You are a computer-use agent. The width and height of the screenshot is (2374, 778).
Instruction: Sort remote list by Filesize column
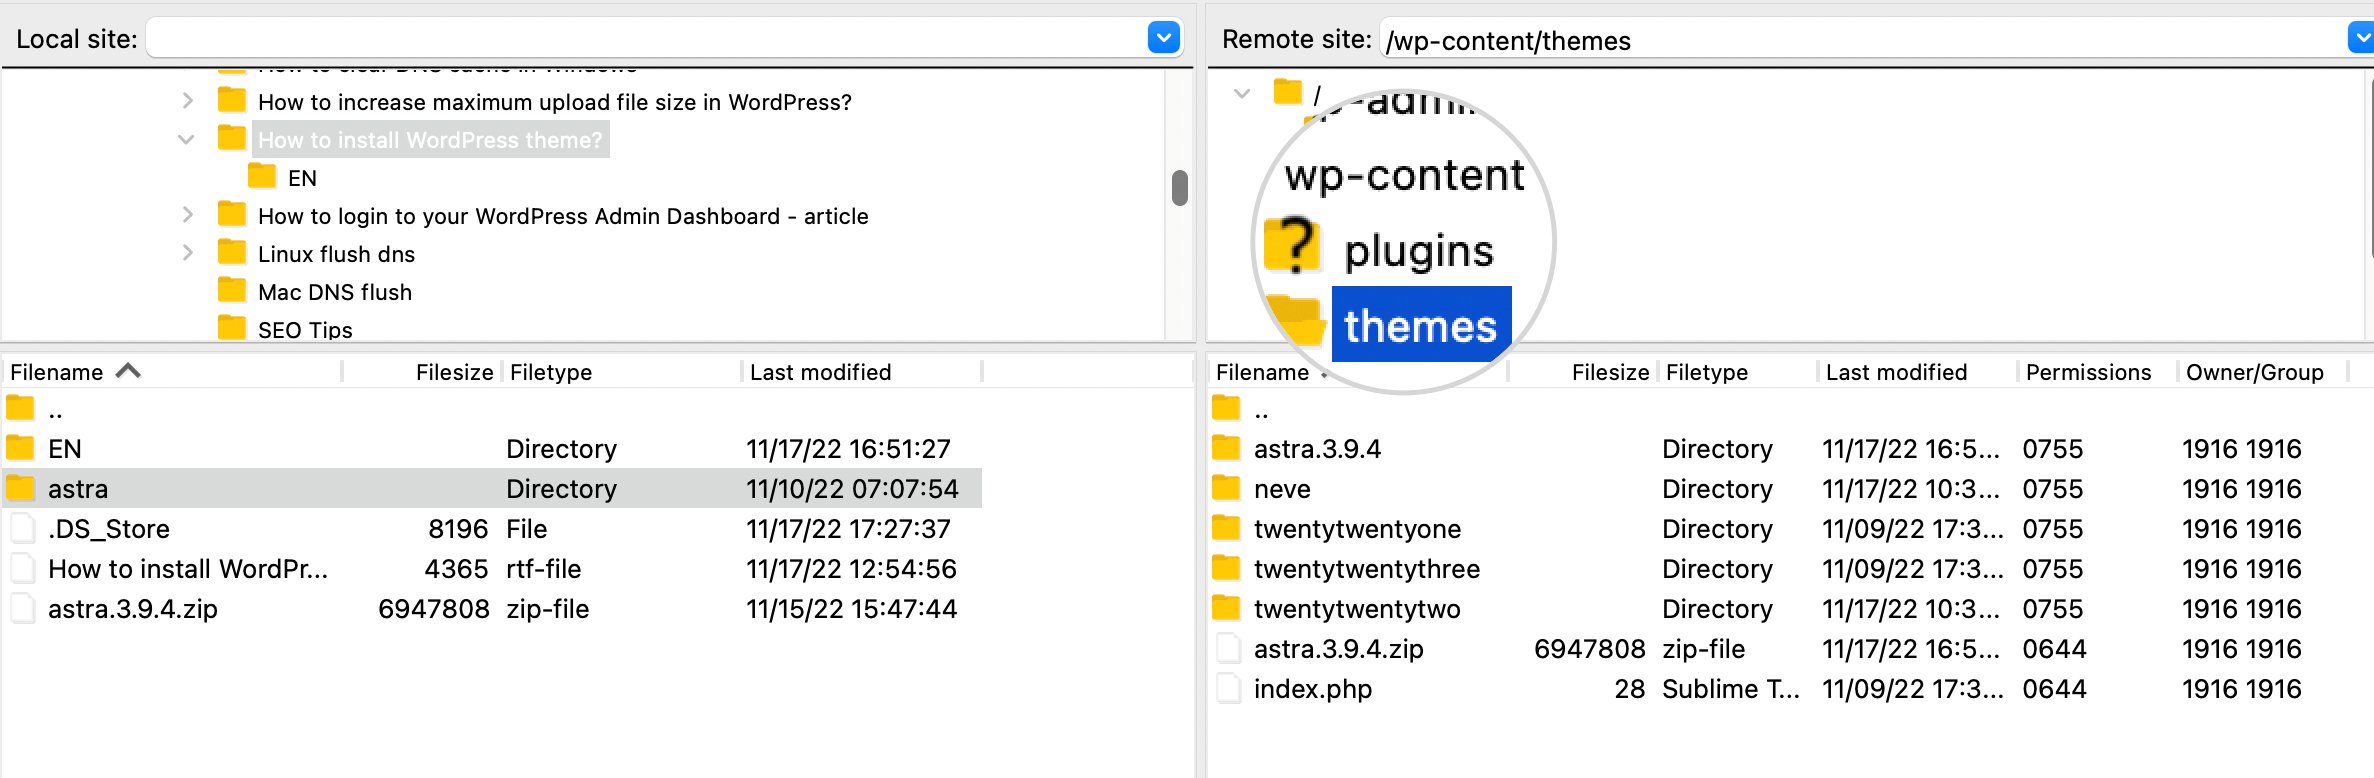[1610, 372]
